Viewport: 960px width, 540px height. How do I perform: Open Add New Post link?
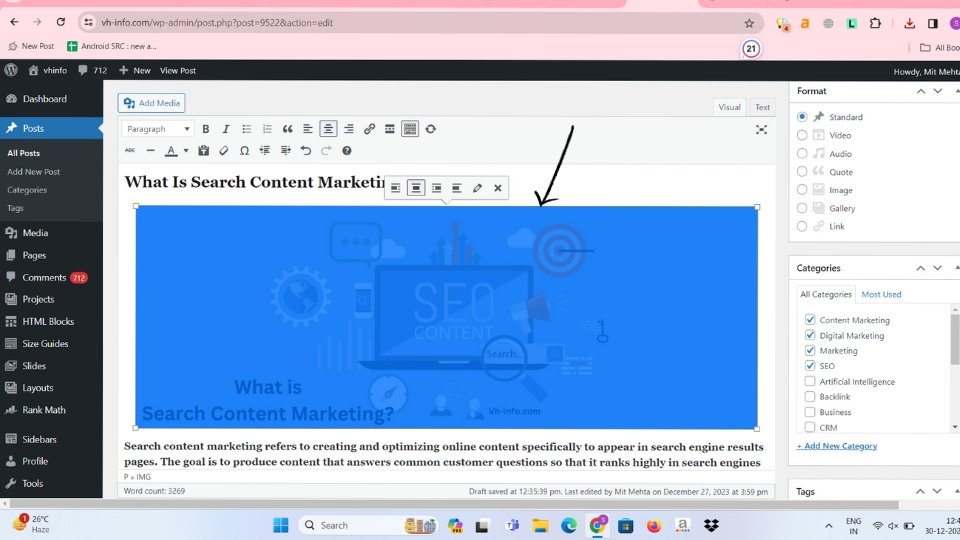pos(34,171)
